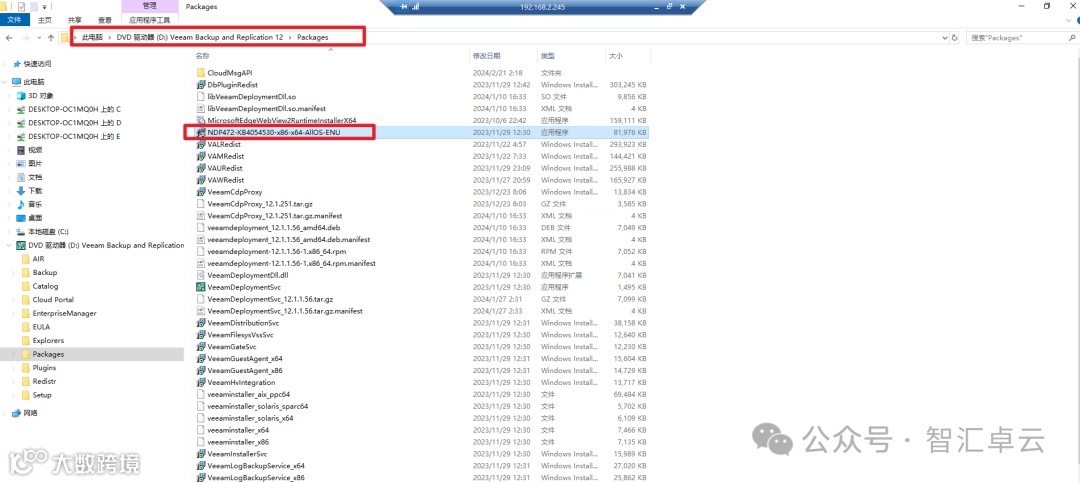Expand 本地磁盘 (C:) tree node

[x=8, y=232]
